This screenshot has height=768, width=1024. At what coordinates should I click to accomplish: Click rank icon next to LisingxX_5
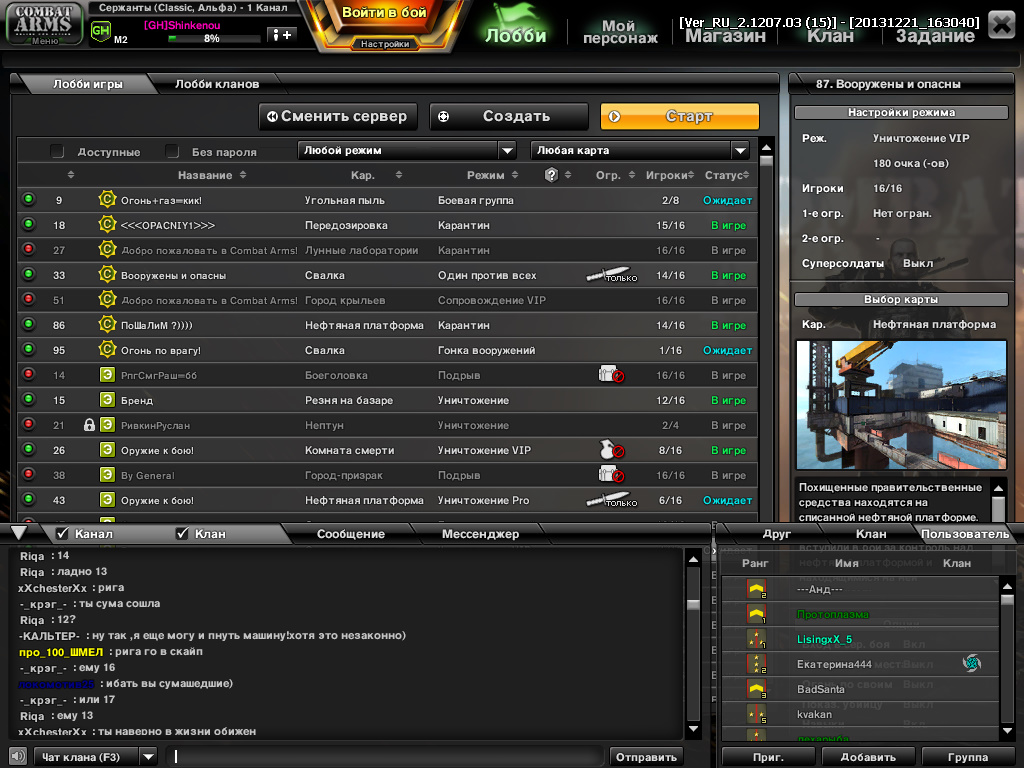(x=756, y=639)
